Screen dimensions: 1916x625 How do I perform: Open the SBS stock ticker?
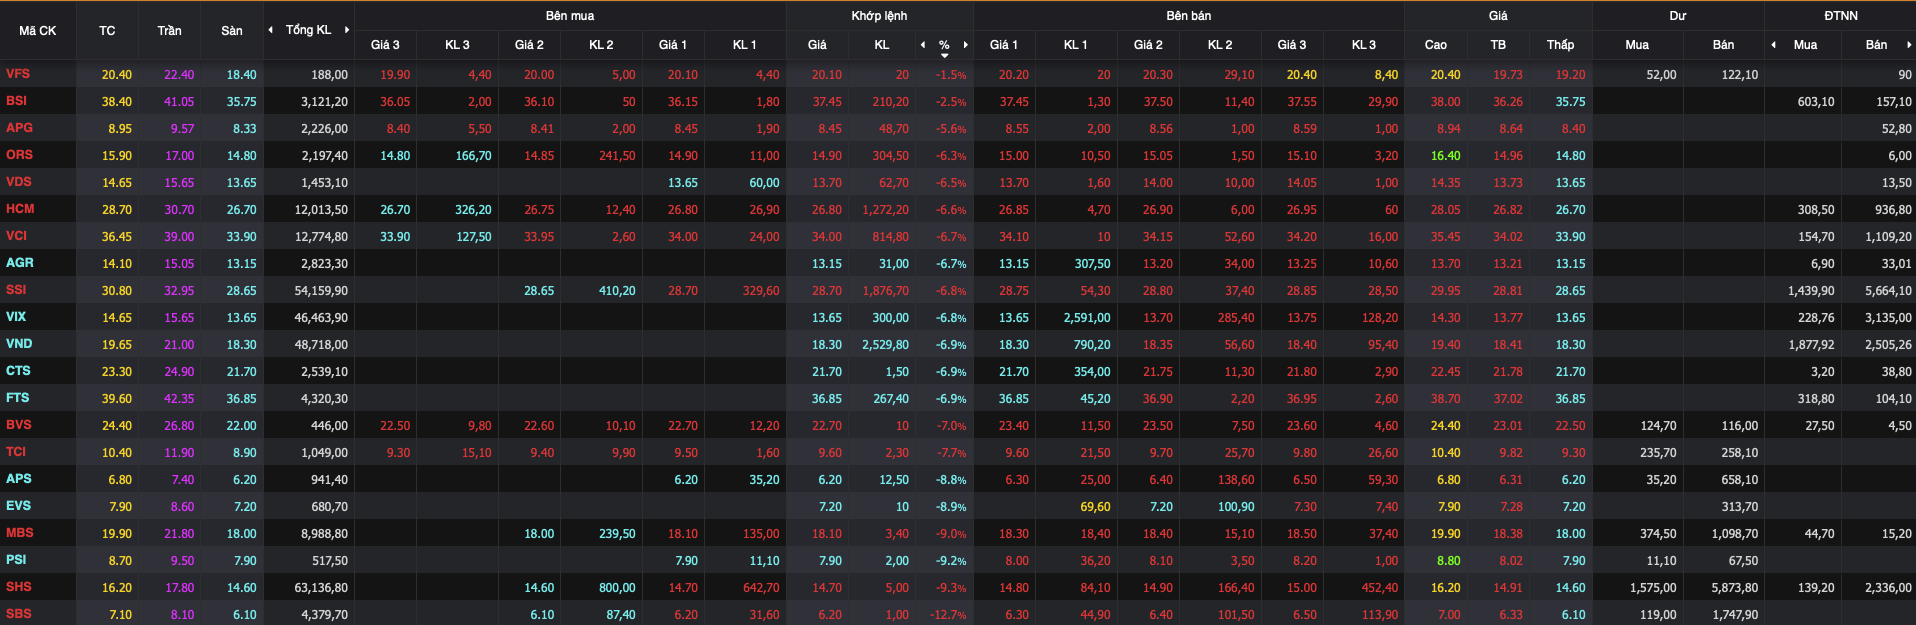(x=18, y=614)
